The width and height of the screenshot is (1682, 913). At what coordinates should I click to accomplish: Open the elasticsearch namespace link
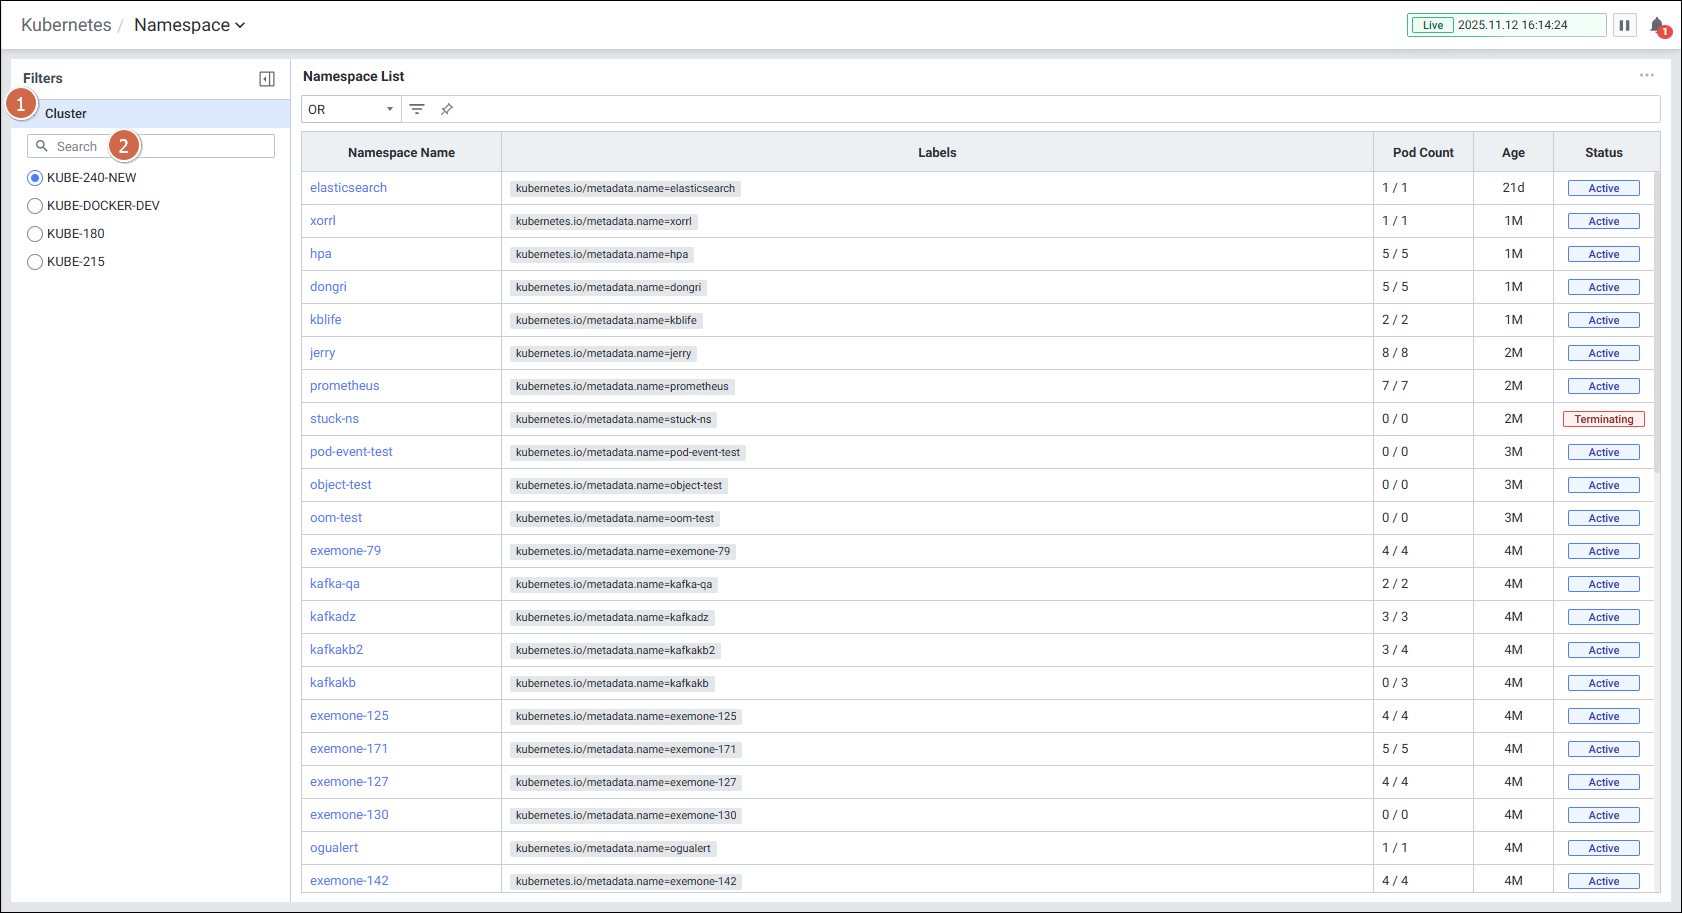348,188
